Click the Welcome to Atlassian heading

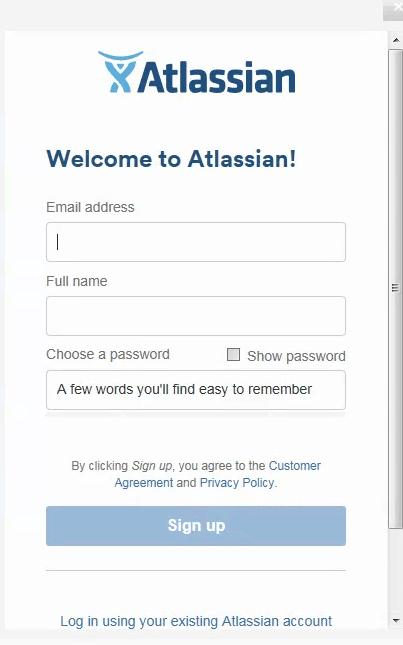tap(171, 159)
